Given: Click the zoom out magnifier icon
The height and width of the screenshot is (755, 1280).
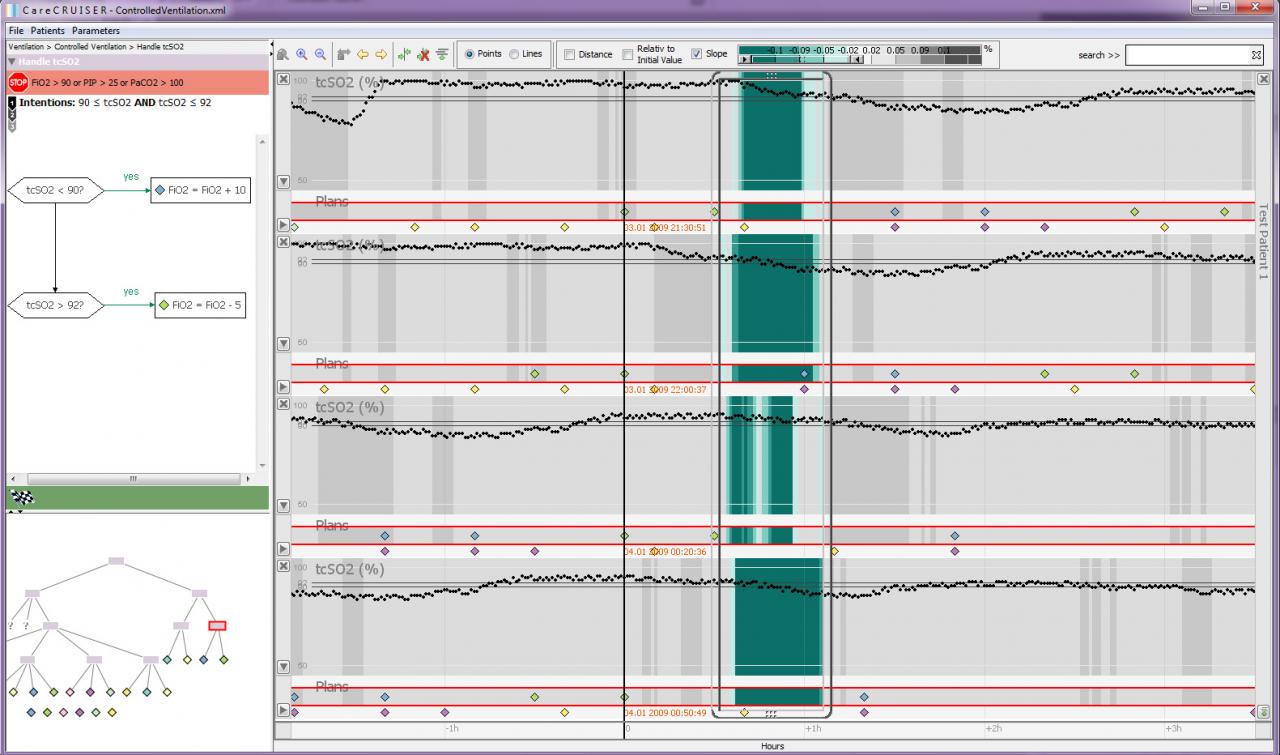Looking at the screenshot, I should pyautogui.click(x=320, y=55).
